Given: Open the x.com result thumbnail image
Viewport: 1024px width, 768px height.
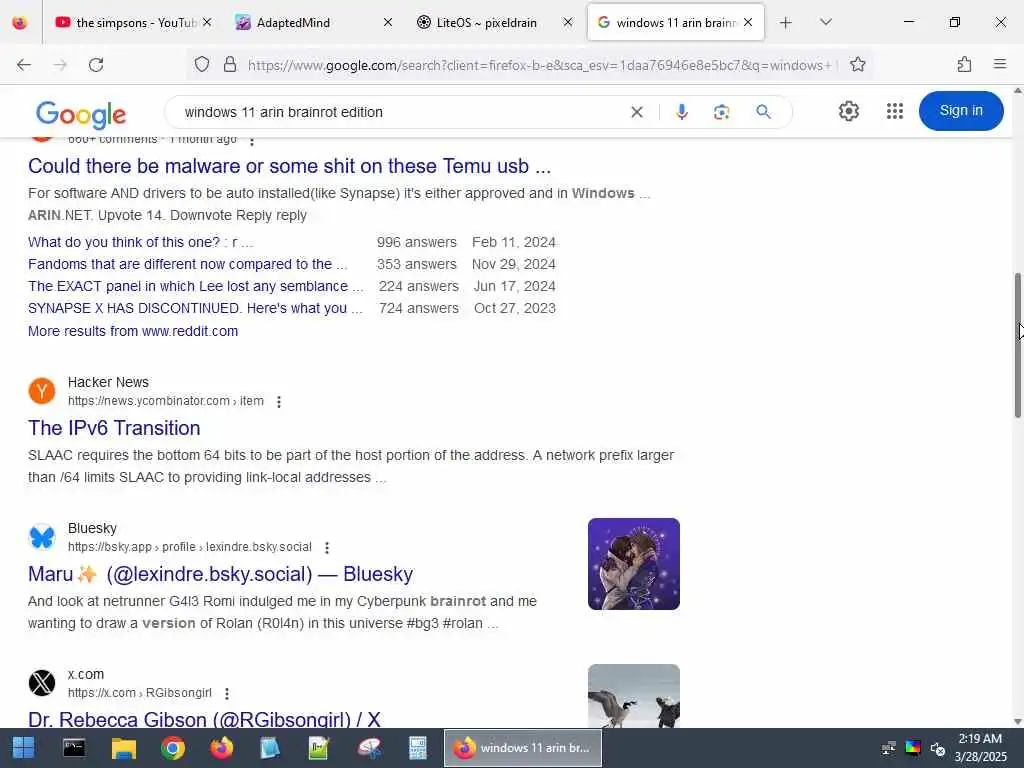Looking at the screenshot, I should click(633, 696).
